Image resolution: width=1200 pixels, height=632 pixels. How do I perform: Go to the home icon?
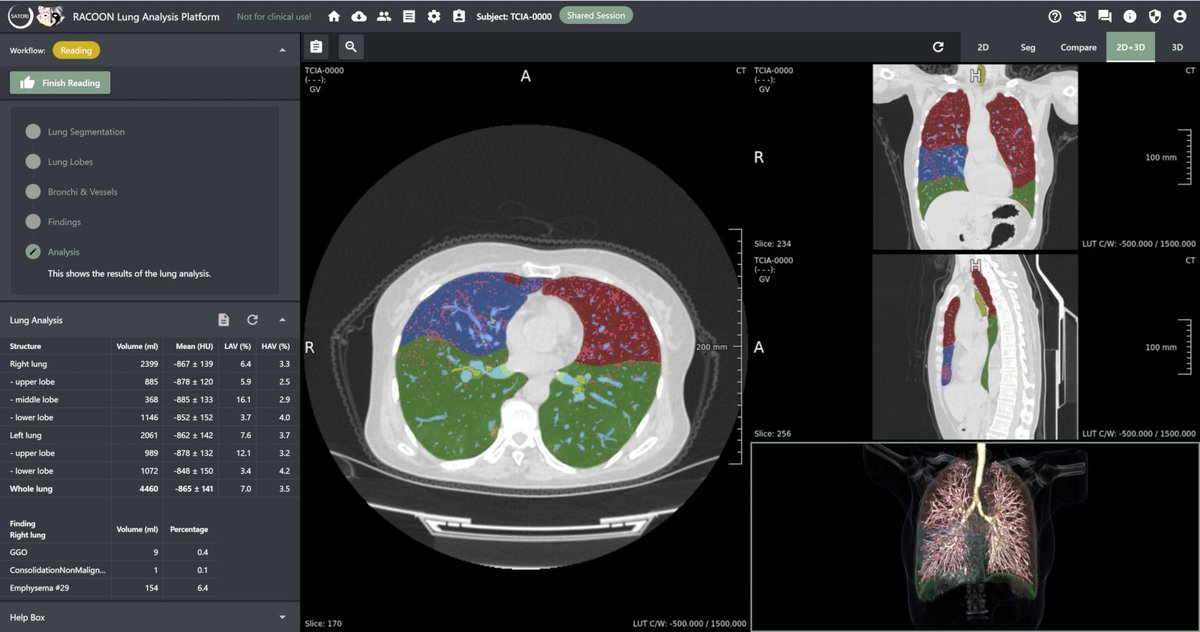click(334, 16)
